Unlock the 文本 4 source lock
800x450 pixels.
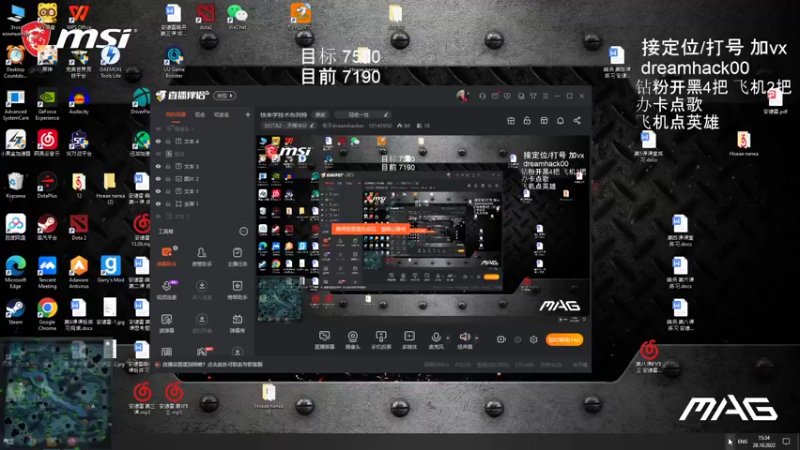[168, 141]
